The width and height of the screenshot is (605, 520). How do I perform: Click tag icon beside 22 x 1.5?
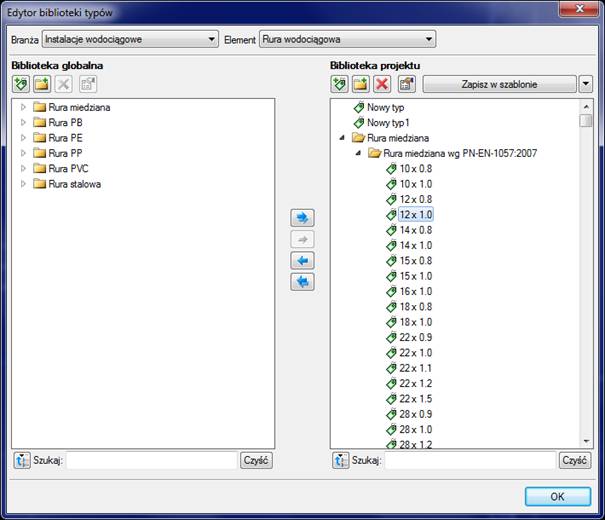click(391, 398)
